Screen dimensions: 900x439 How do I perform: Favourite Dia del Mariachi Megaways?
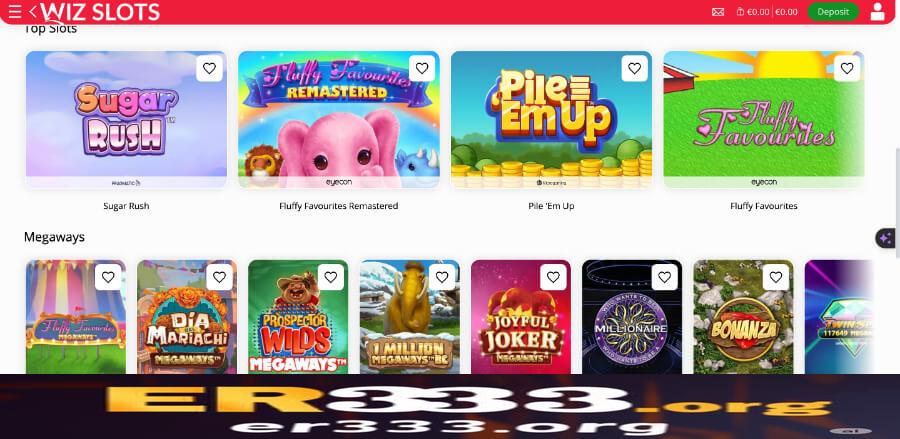coord(219,278)
